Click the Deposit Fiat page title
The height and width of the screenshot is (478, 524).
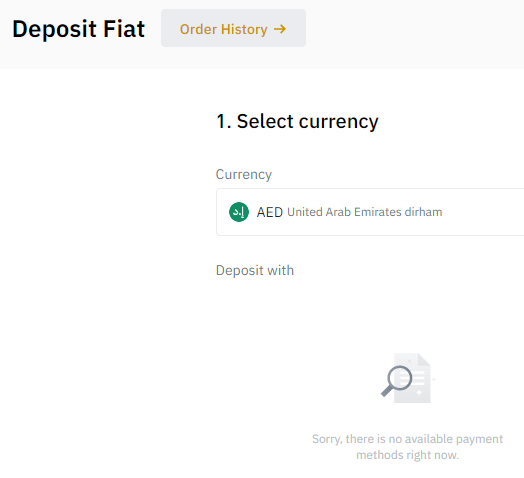(78, 29)
